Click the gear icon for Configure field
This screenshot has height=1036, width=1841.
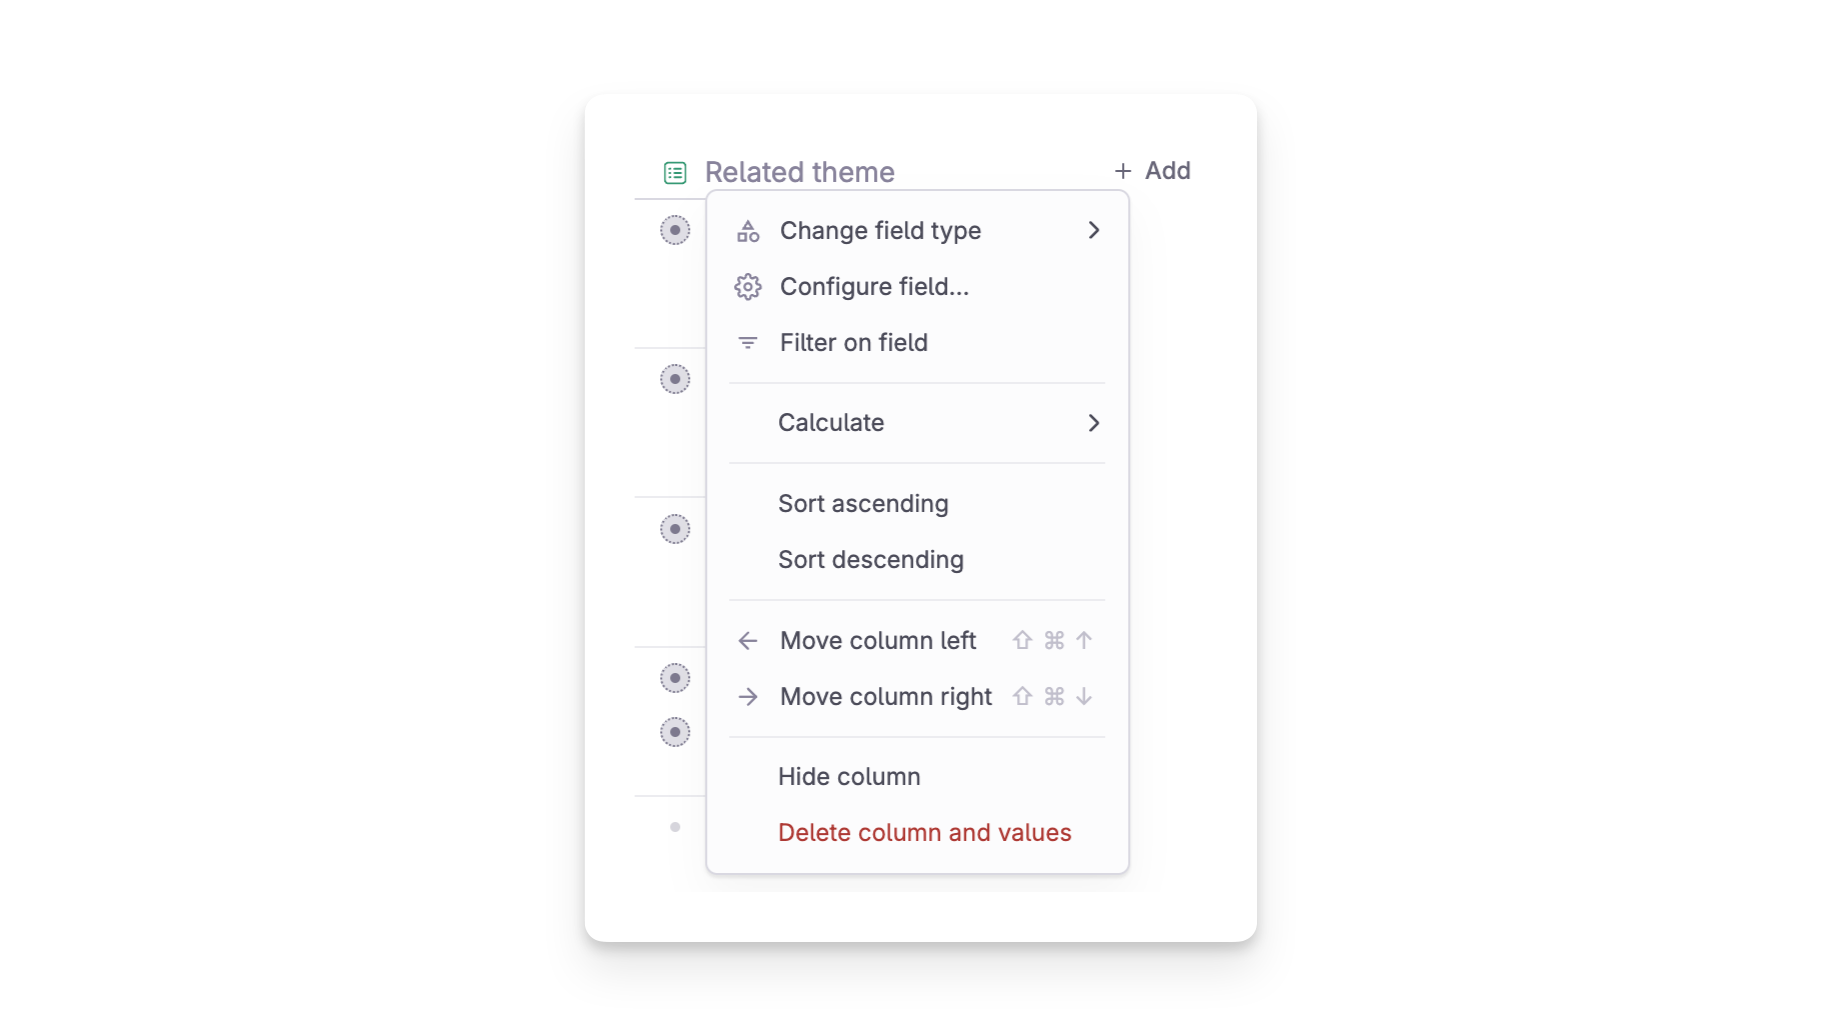[x=748, y=287]
